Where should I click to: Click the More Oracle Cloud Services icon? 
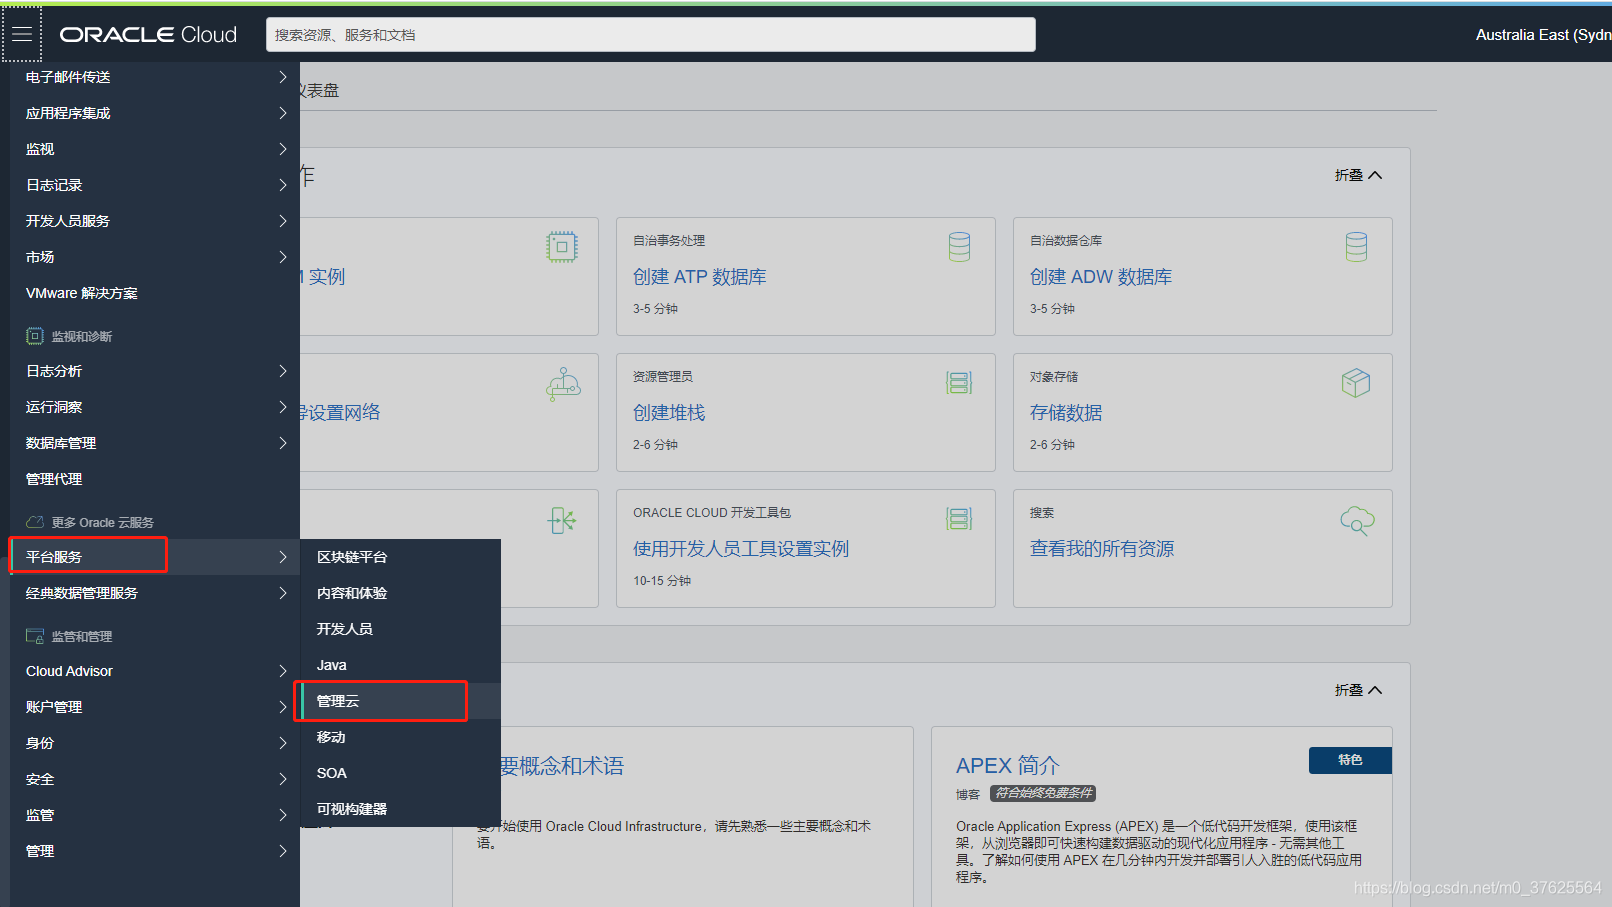click(35, 522)
